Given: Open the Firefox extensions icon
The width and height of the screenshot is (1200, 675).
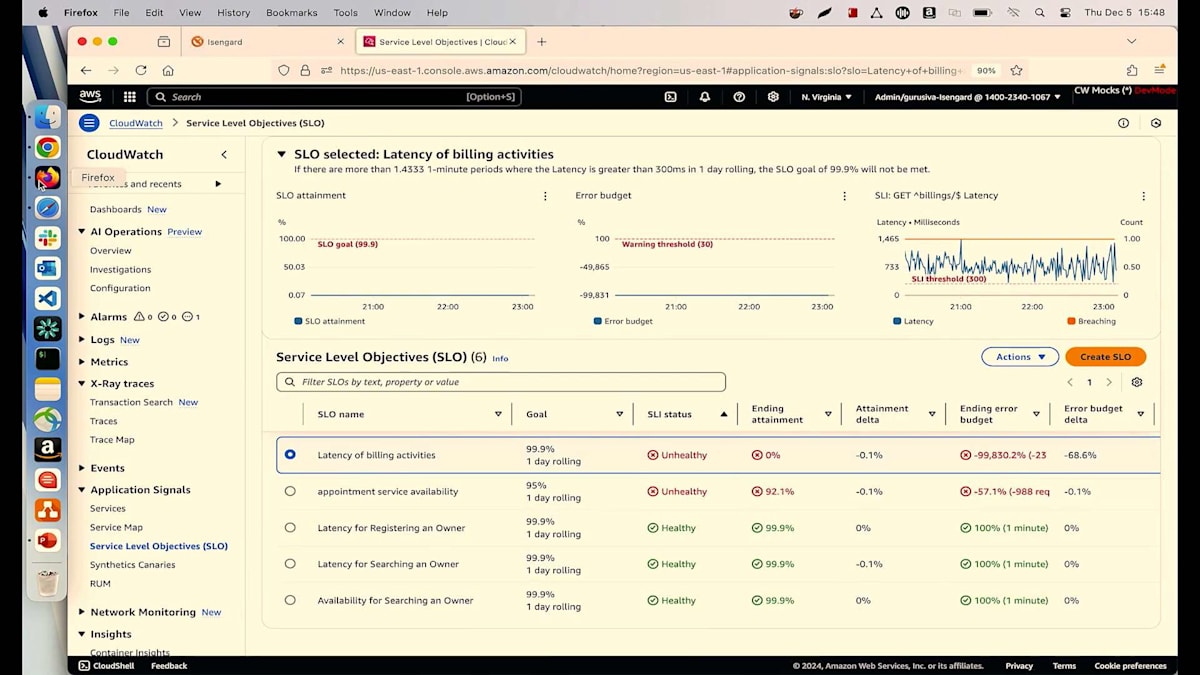Looking at the screenshot, I should (1132, 70).
